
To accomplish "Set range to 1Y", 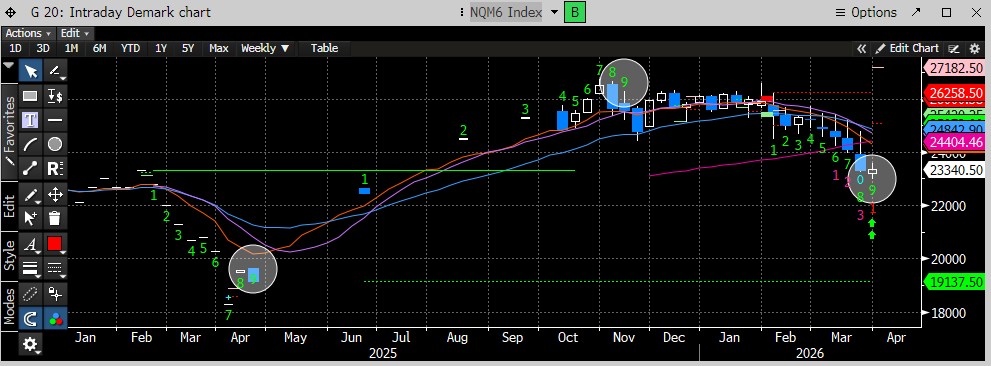I will 161,48.
